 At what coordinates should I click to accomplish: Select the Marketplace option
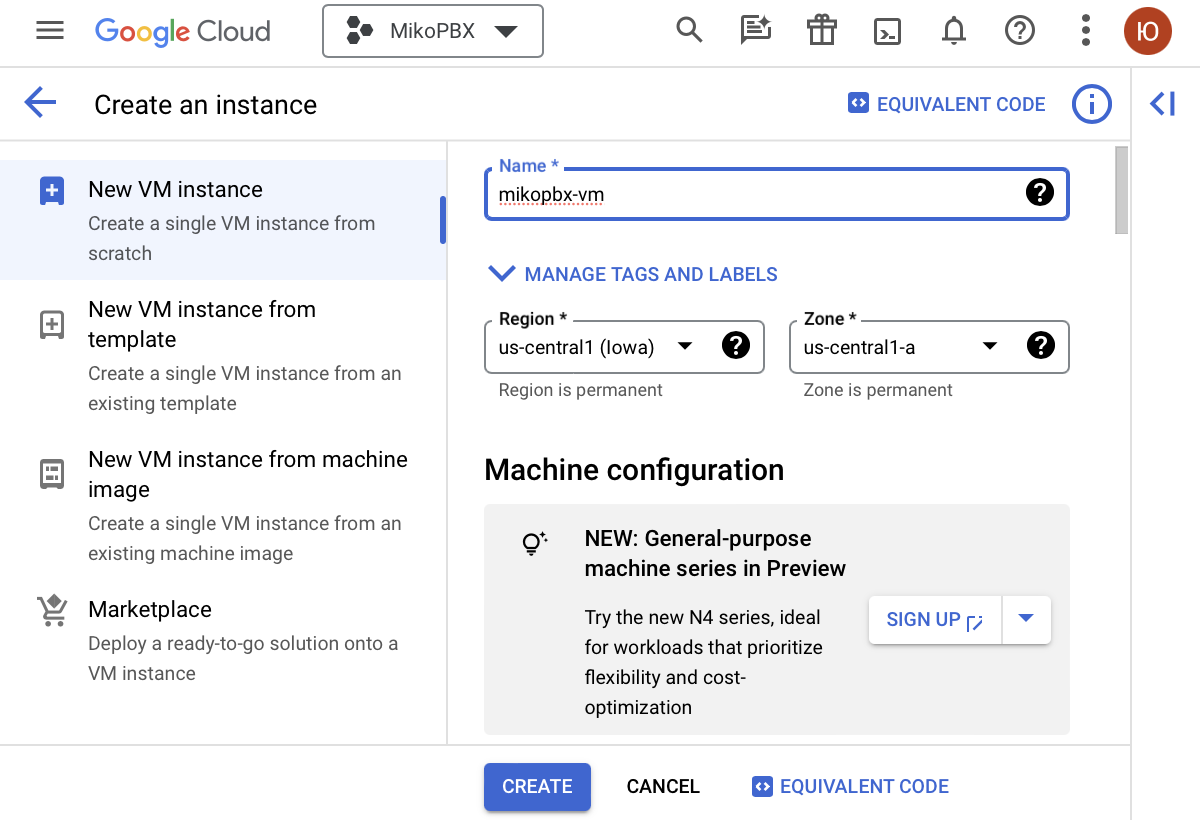point(150,610)
